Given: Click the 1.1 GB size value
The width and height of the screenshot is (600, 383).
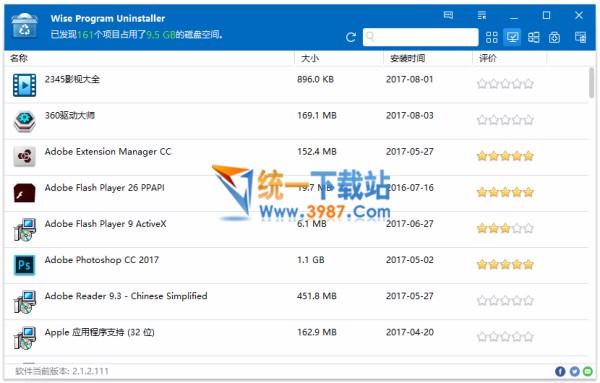Looking at the screenshot, I should point(311,260).
